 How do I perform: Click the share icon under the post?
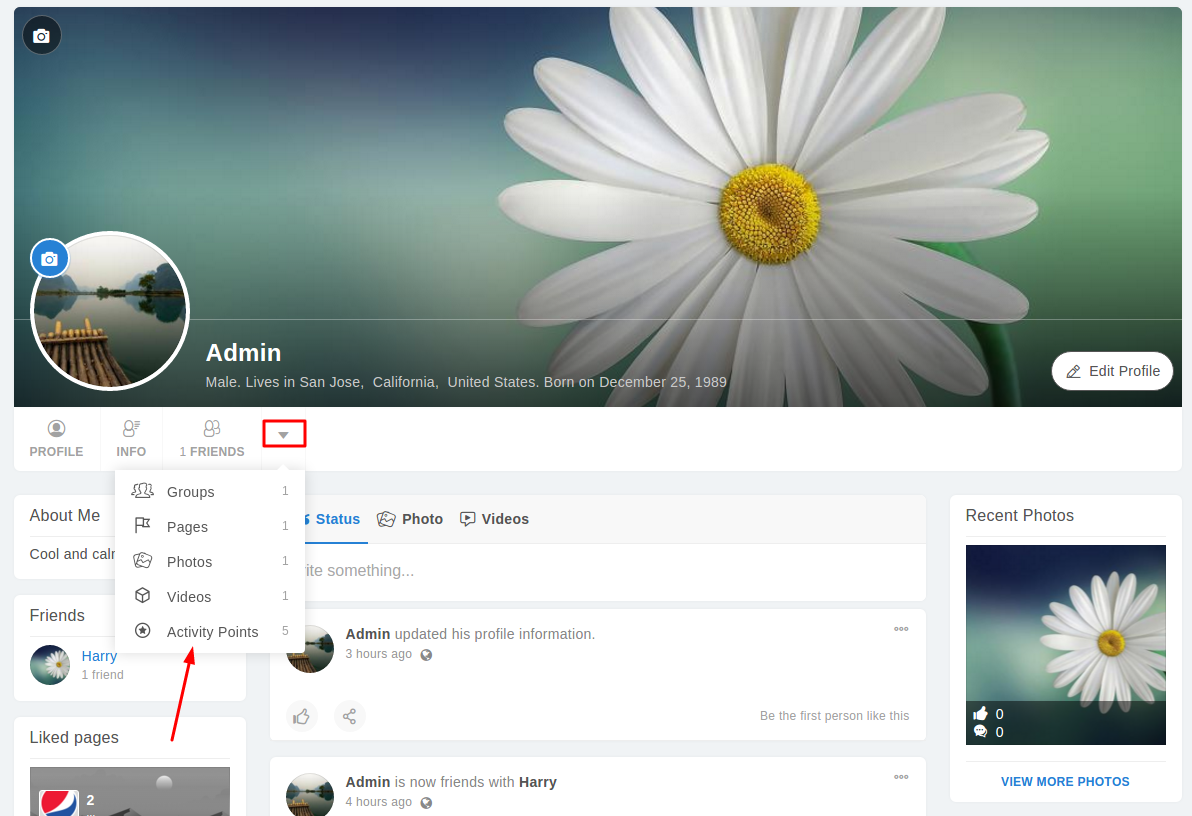click(x=349, y=716)
